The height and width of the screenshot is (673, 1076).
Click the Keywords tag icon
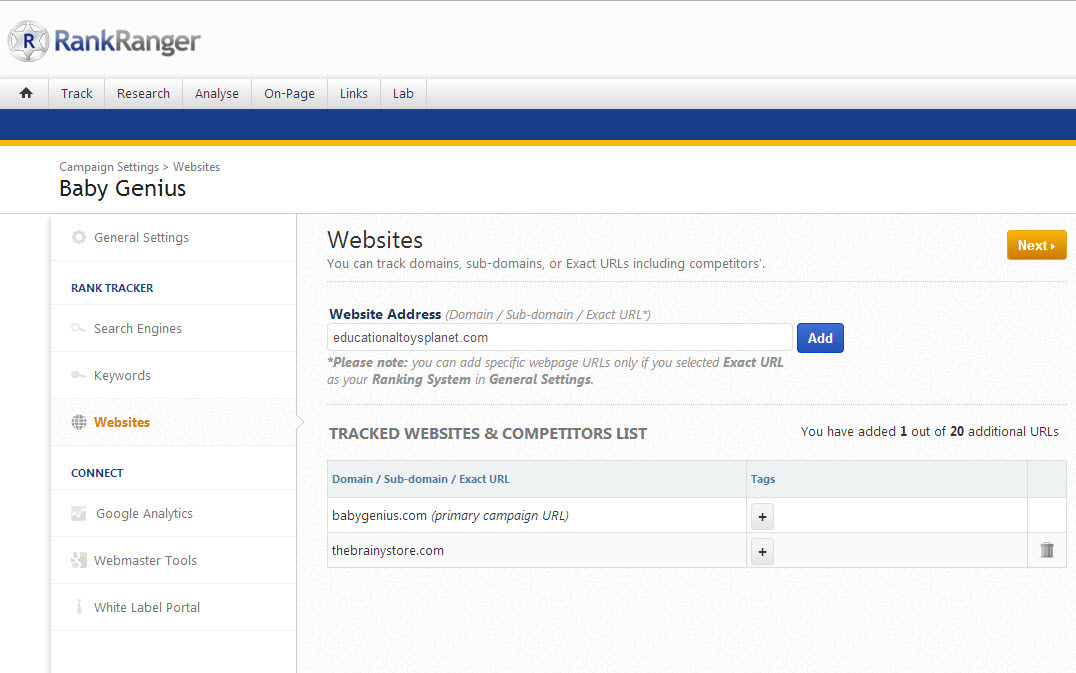click(78, 375)
